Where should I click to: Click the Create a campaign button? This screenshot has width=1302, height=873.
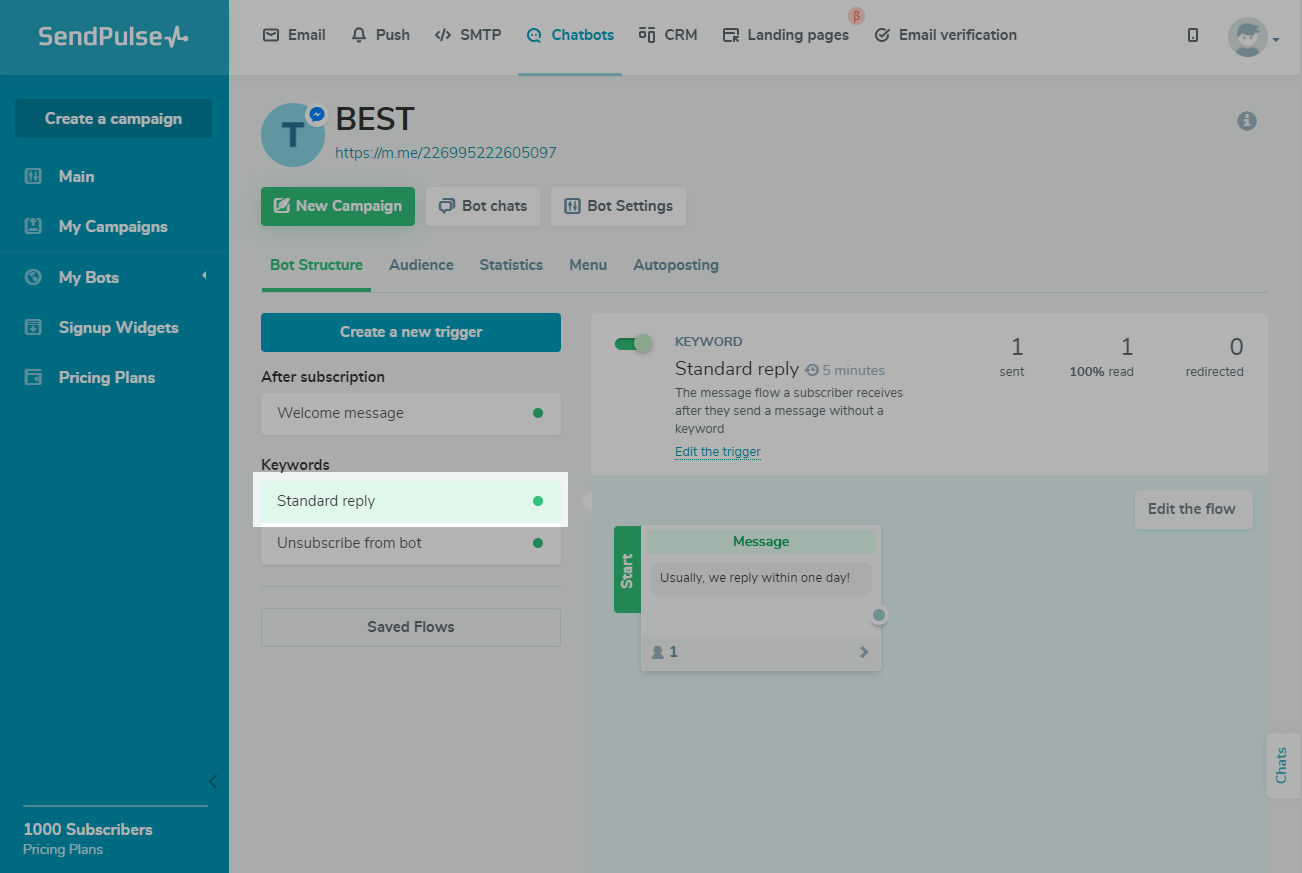click(113, 118)
